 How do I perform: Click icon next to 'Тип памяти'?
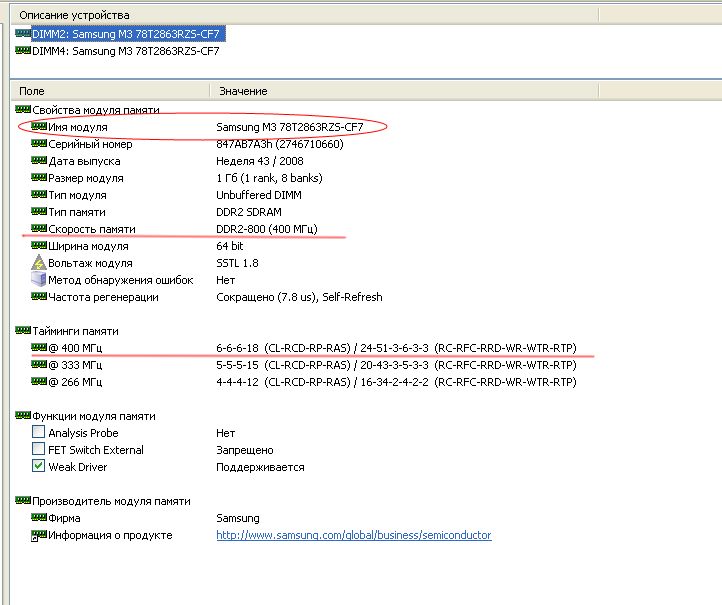coord(39,211)
